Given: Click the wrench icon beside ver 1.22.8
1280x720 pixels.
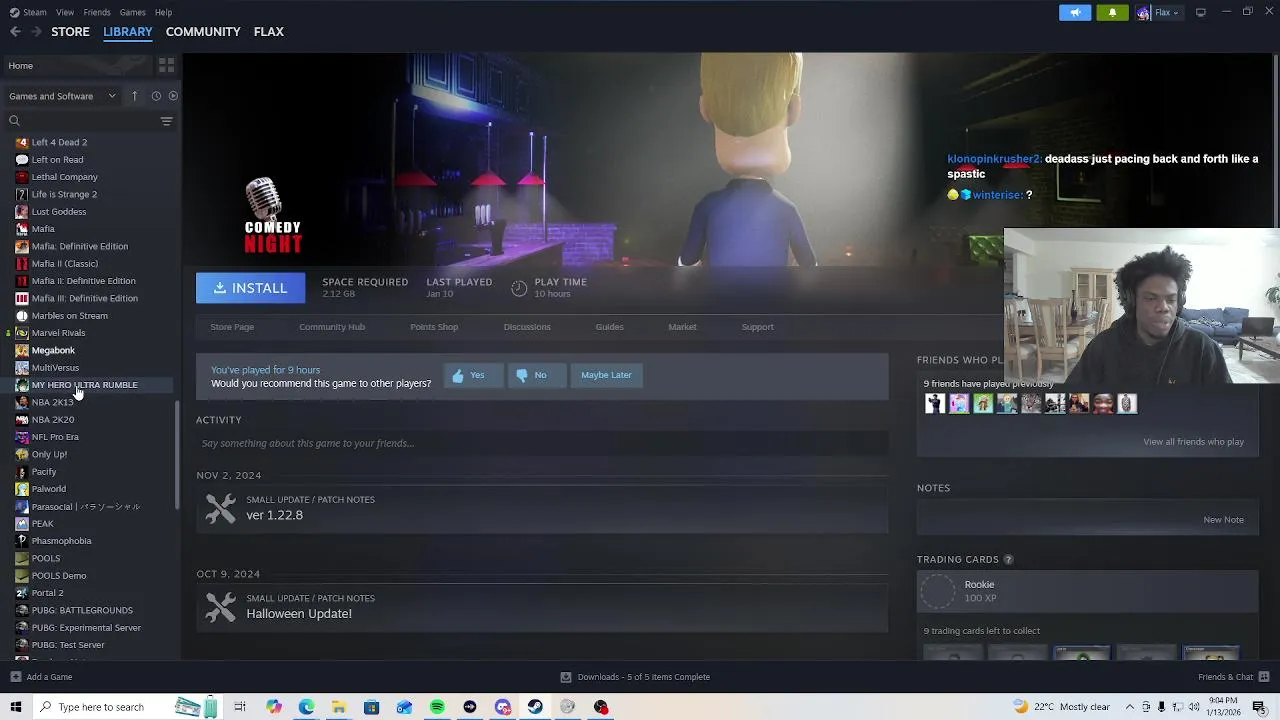Looking at the screenshot, I should point(220,508).
